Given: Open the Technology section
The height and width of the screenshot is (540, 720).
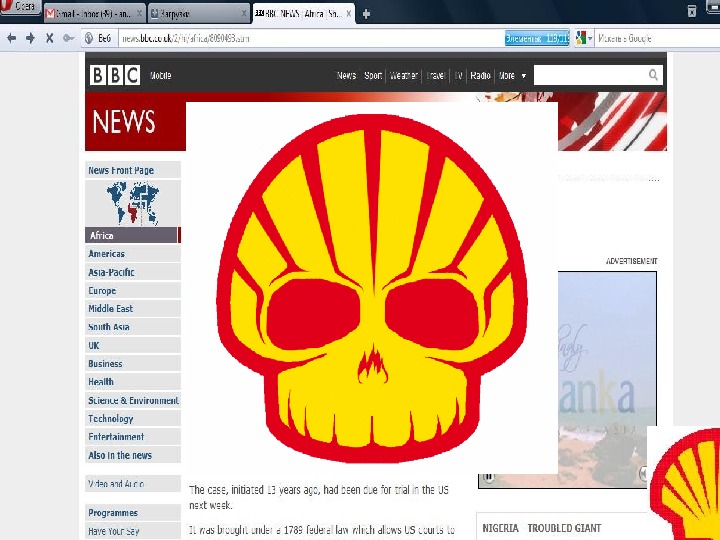Looking at the screenshot, I should pyautogui.click(x=133, y=418).
